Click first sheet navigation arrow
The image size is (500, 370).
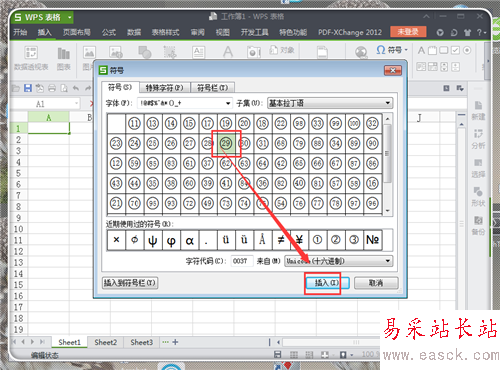pos(14,342)
